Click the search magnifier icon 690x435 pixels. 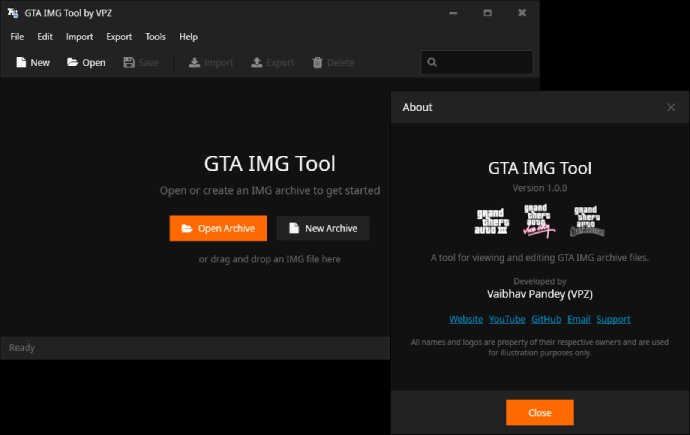click(x=433, y=62)
